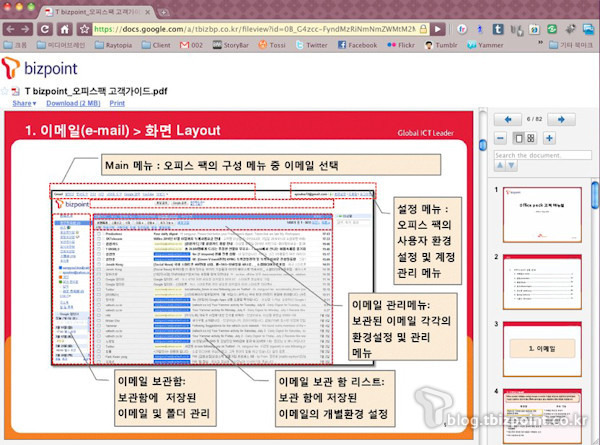Image resolution: width=600 pixels, height=445 pixels.
Task: Find next search result arrow
Action: 512,166
